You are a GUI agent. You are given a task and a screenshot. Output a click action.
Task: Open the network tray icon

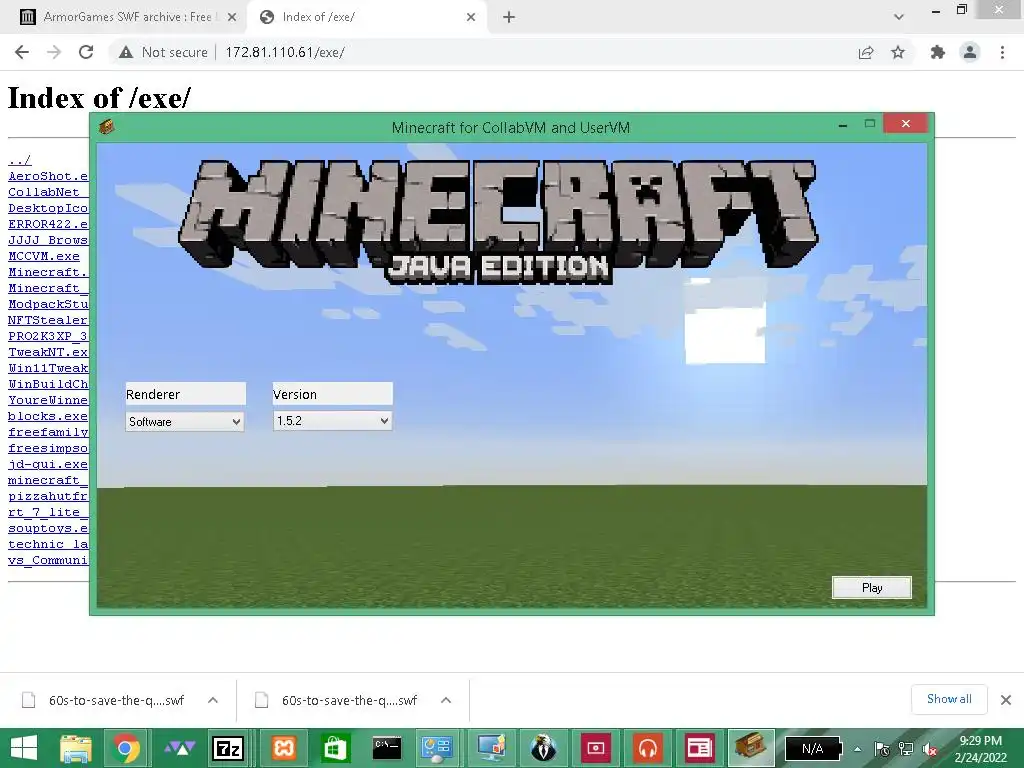point(906,749)
